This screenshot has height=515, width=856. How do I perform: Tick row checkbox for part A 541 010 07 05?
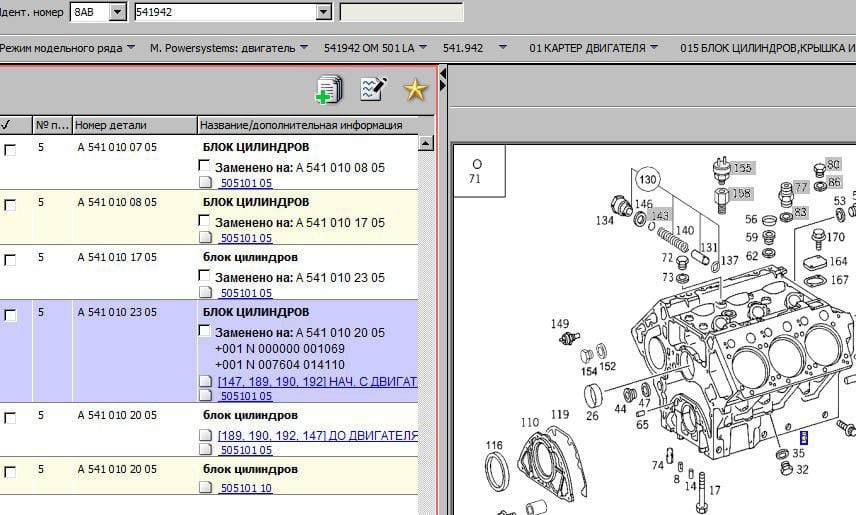pyautogui.click(x=10, y=149)
